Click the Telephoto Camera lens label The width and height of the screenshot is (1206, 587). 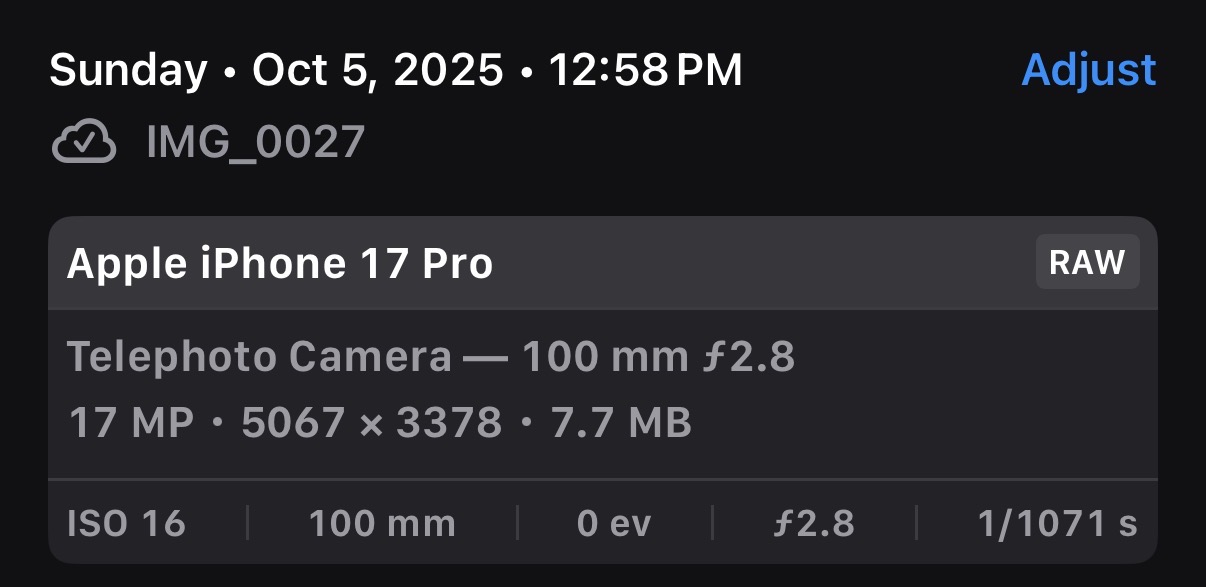point(259,357)
